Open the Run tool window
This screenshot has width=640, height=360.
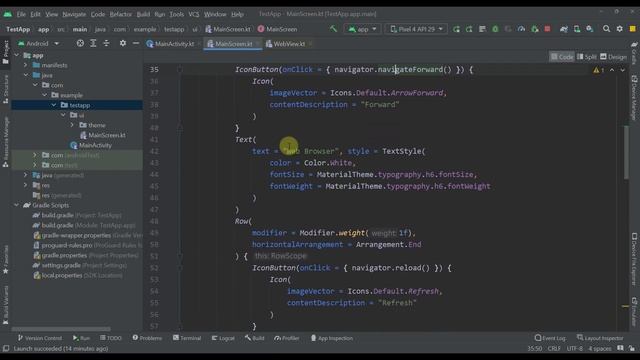[x=81, y=338]
